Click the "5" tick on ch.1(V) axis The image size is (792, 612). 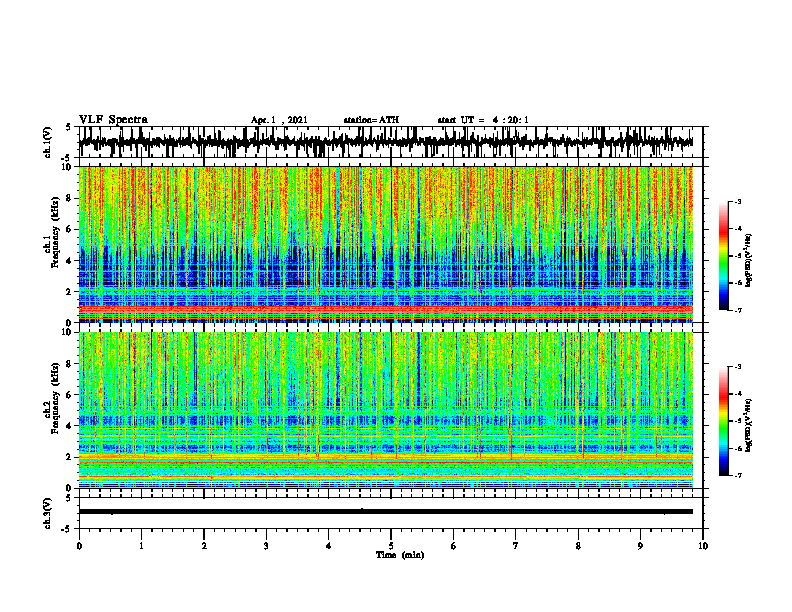click(69, 128)
